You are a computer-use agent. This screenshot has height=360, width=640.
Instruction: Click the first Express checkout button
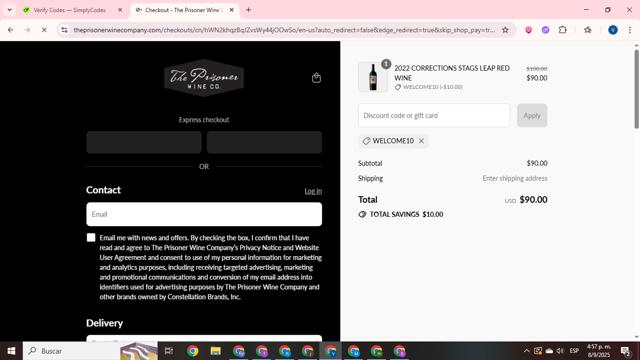(x=144, y=142)
